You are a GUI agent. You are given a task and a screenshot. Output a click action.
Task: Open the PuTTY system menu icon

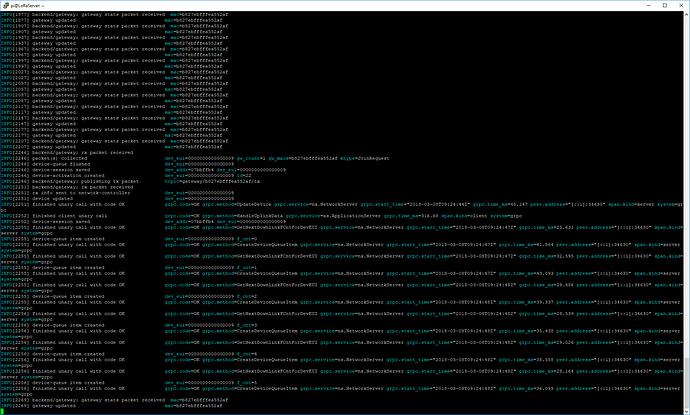tap(6, 5)
